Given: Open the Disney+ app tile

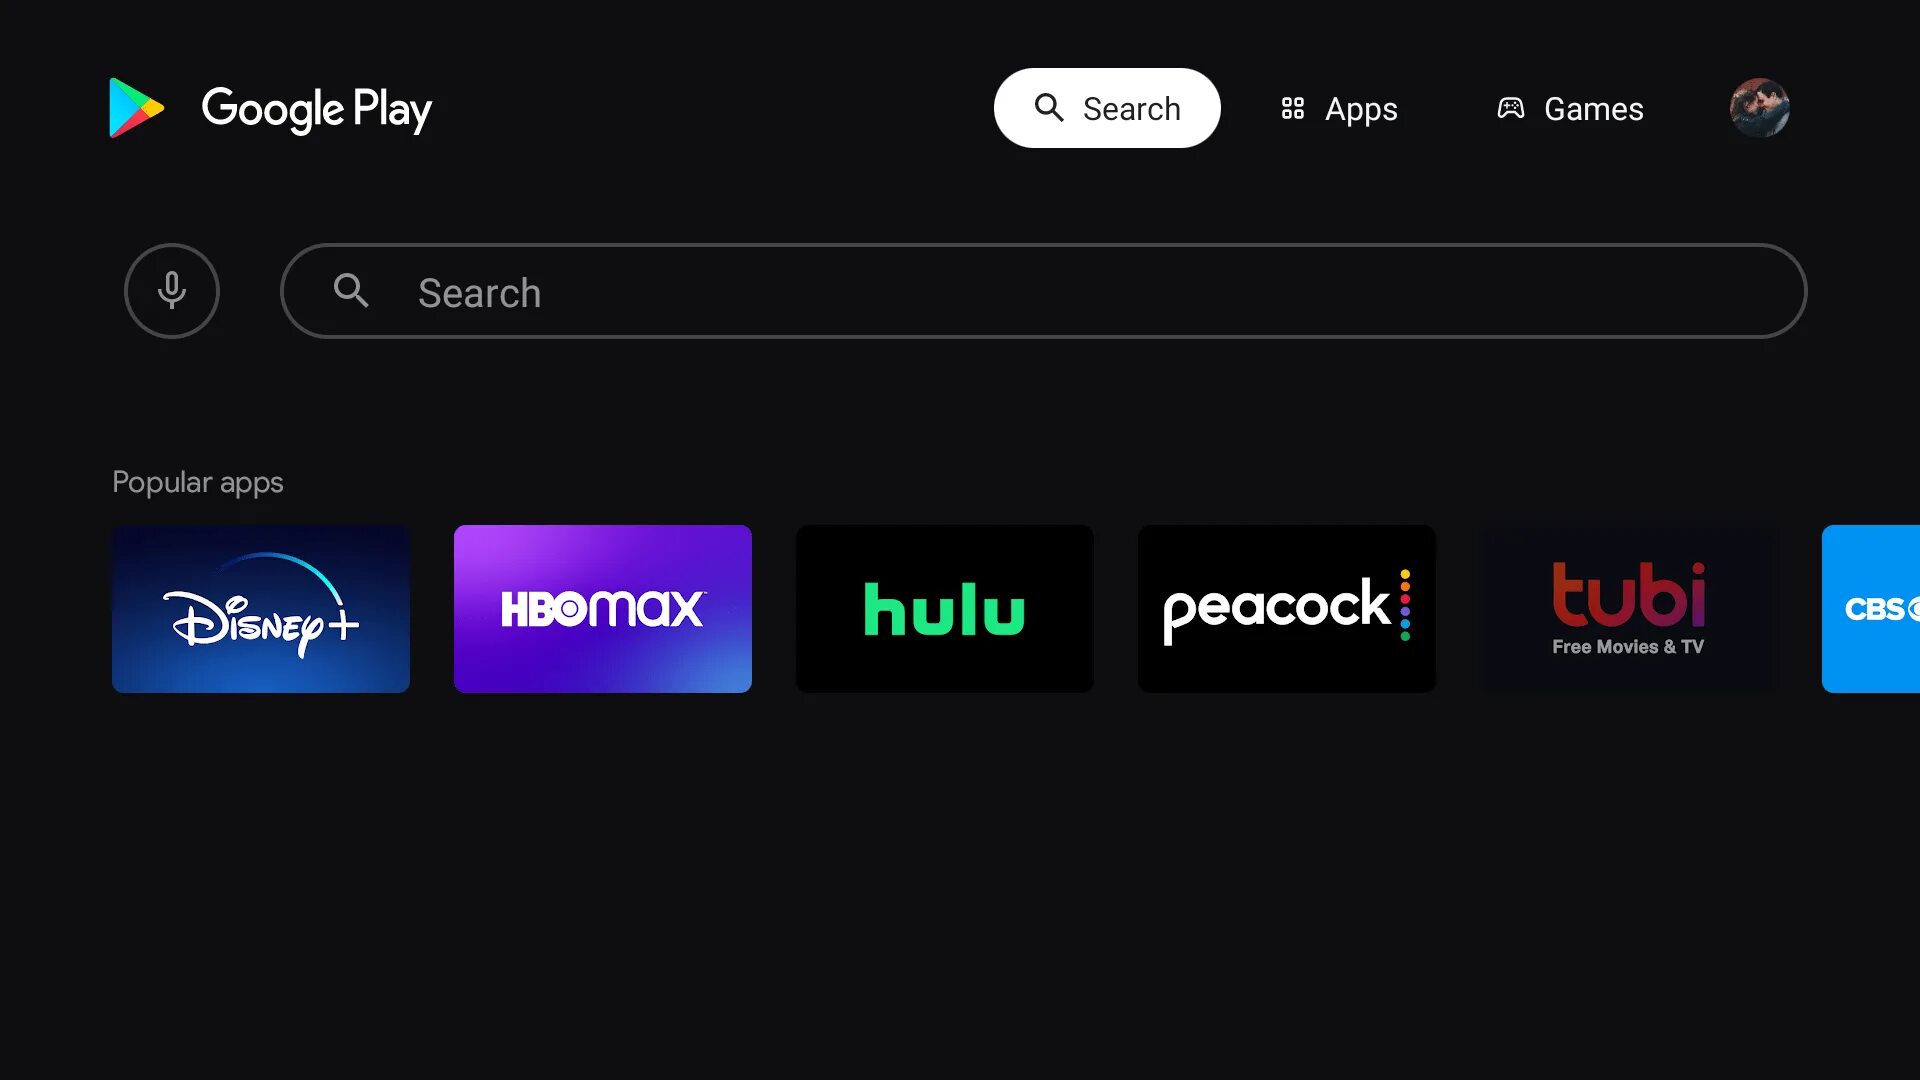Looking at the screenshot, I should tap(261, 609).
